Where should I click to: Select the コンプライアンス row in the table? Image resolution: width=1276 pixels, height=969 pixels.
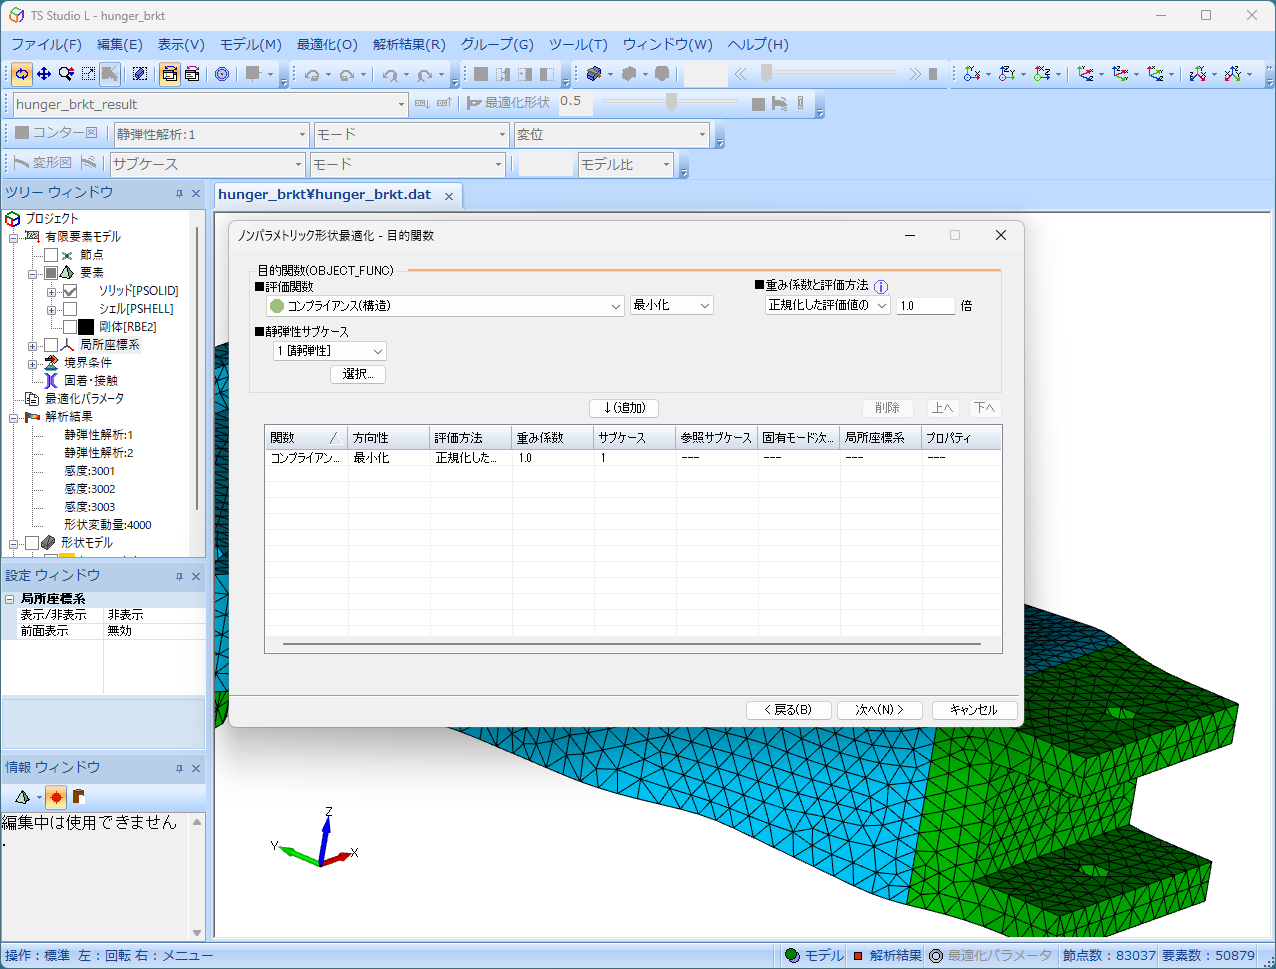click(x=632, y=458)
